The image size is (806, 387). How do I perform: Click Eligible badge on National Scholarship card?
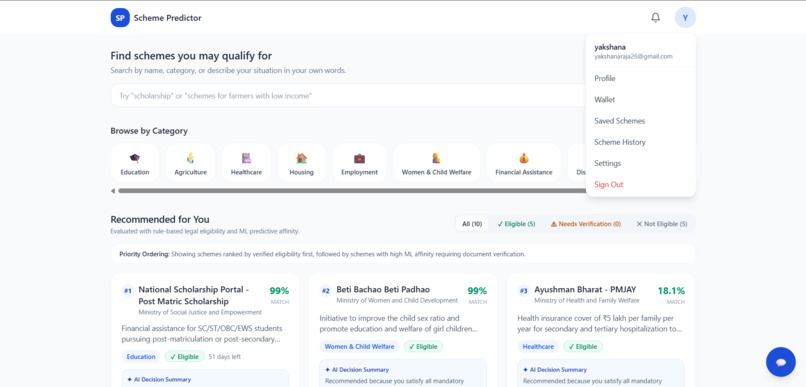tap(185, 357)
